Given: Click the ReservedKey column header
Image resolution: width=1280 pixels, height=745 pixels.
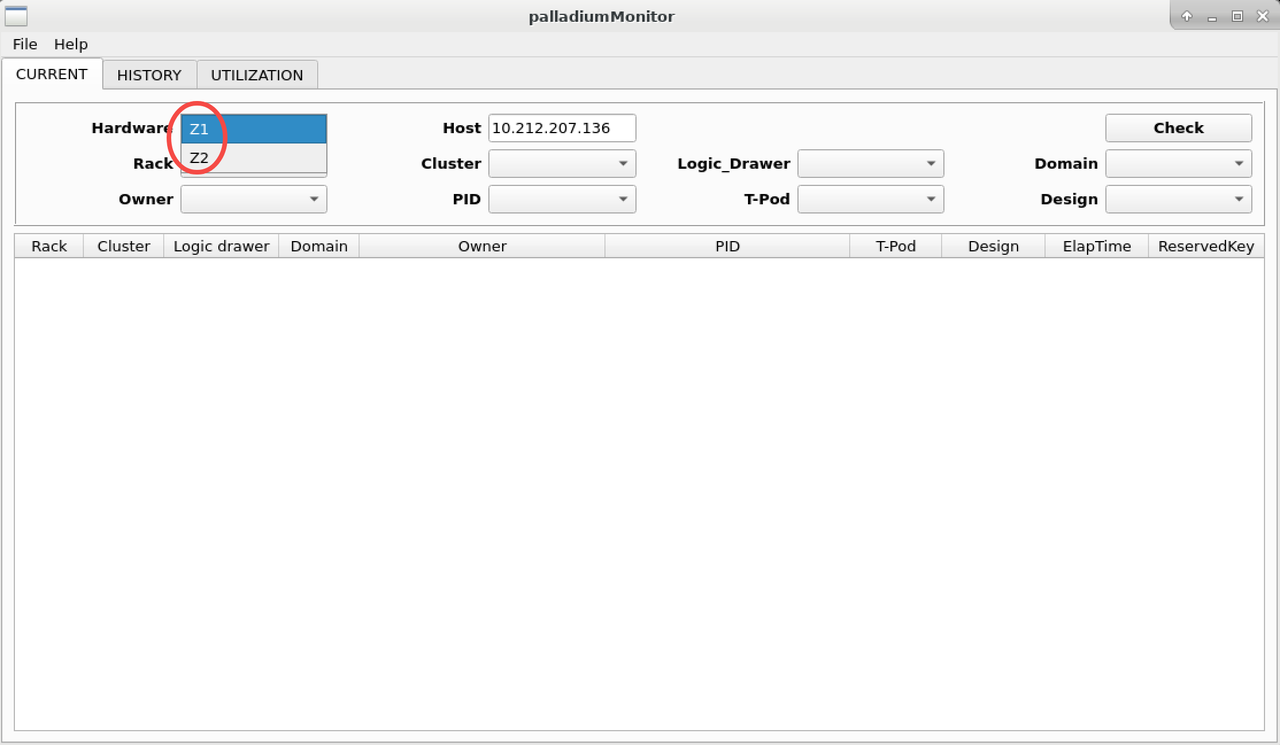Looking at the screenshot, I should (x=1206, y=246).
